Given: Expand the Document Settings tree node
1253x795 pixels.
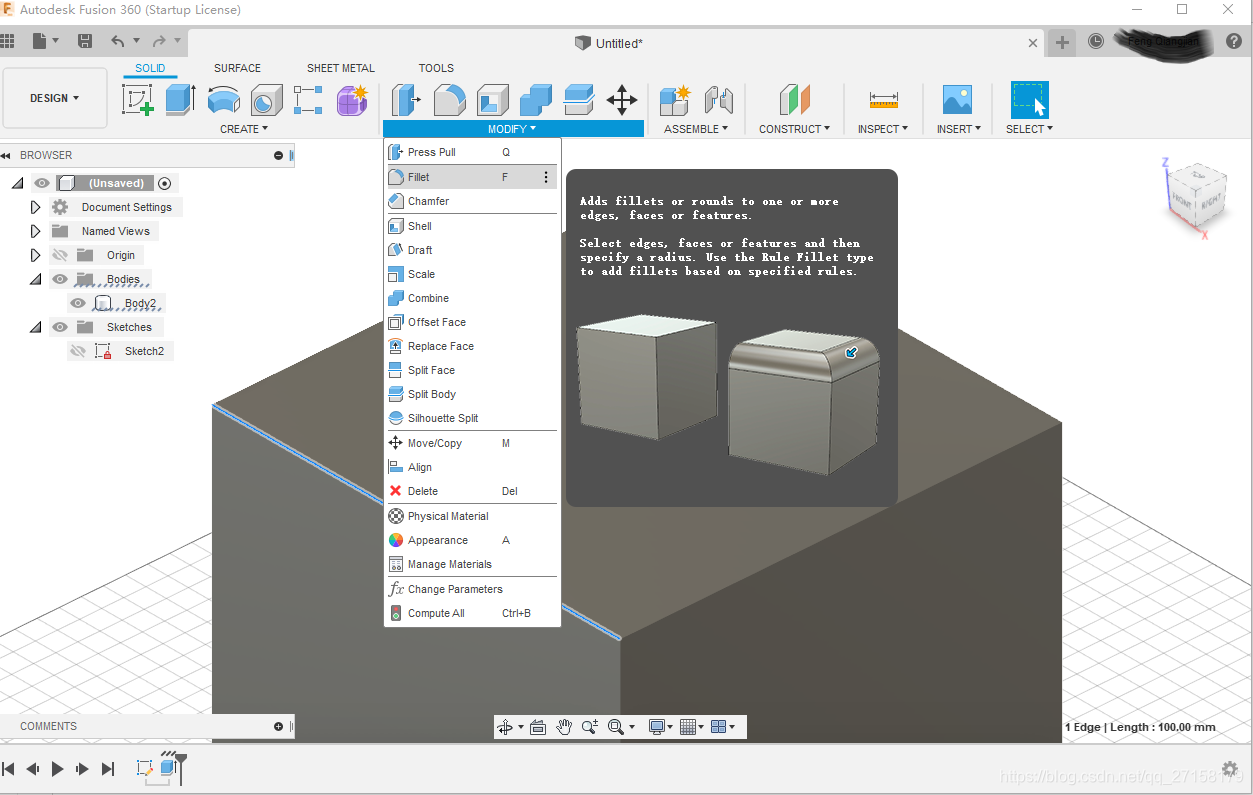Looking at the screenshot, I should (x=35, y=207).
